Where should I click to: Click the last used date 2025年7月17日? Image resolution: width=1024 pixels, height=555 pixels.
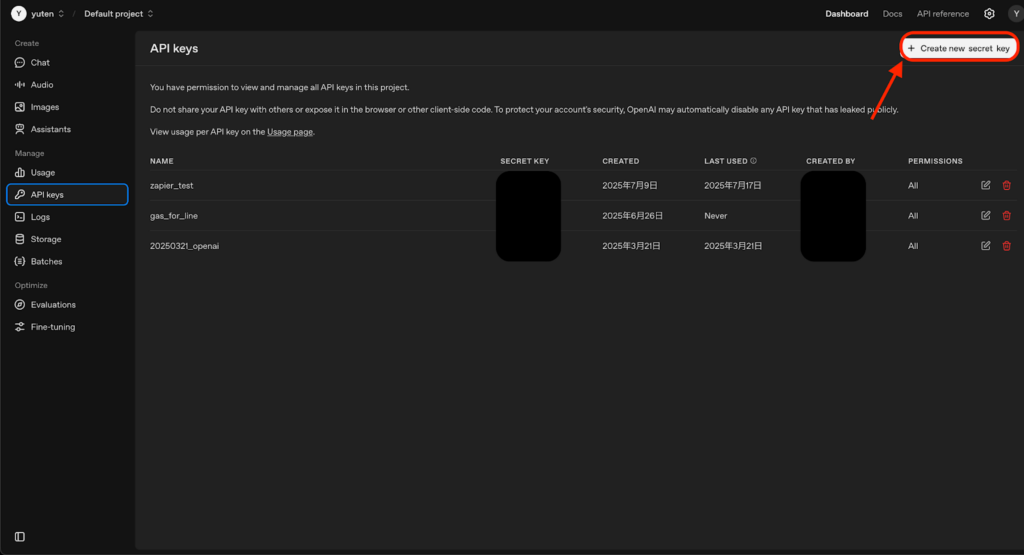click(733, 185)
